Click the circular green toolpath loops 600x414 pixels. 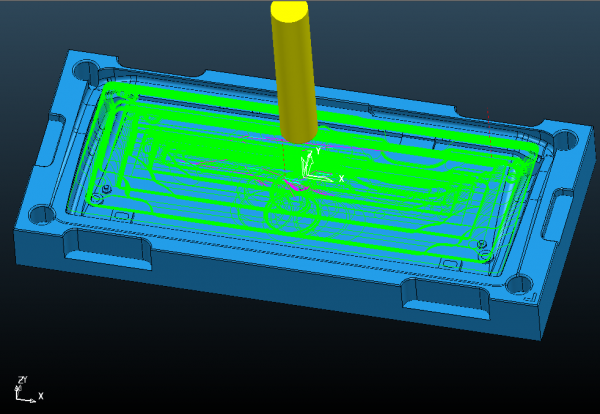point(294,212)
